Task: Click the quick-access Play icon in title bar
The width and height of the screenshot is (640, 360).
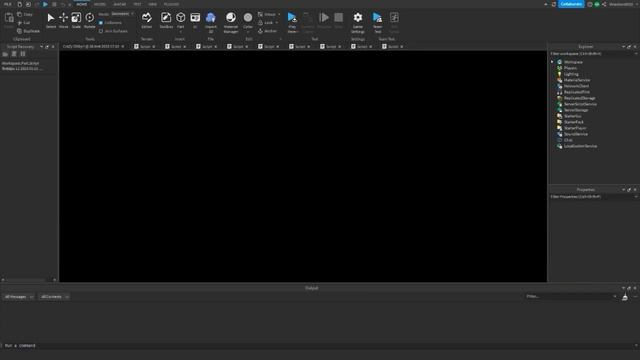Action: coord(45,4)
